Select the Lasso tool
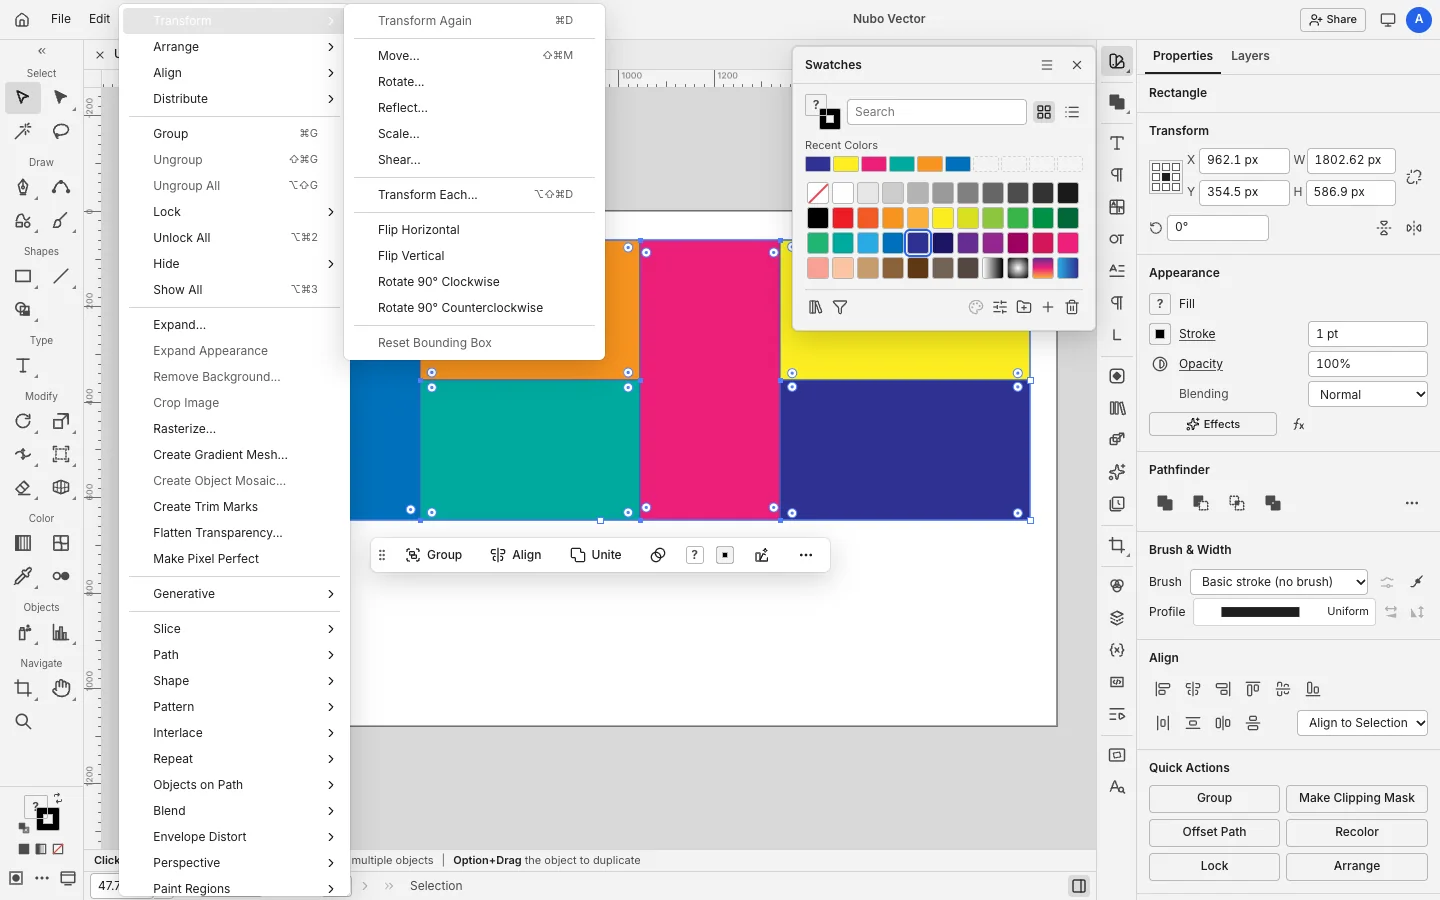This screenshot has width=1440, height=900. [61, 131]
